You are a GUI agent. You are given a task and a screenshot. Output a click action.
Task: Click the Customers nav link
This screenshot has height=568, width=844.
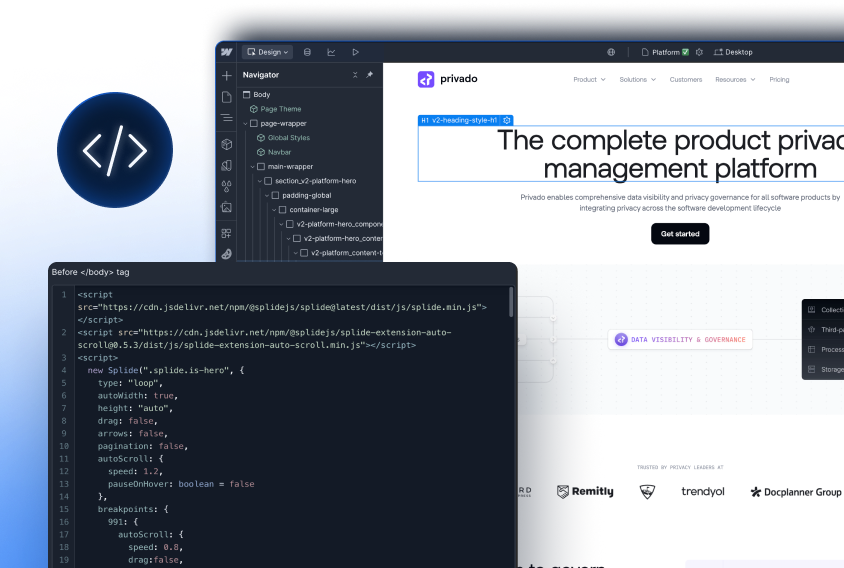pos(686,80)
